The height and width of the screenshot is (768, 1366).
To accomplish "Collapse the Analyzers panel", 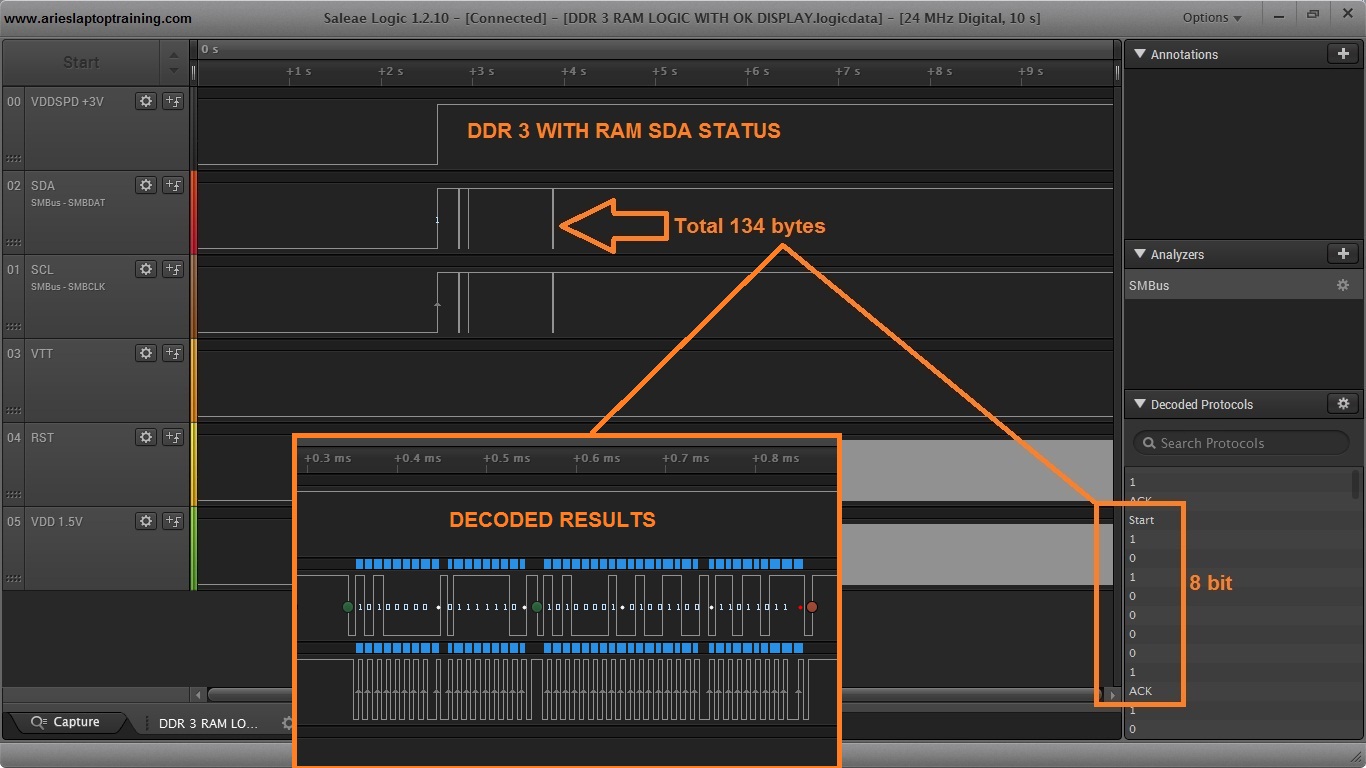I will tap(1139, 254).
